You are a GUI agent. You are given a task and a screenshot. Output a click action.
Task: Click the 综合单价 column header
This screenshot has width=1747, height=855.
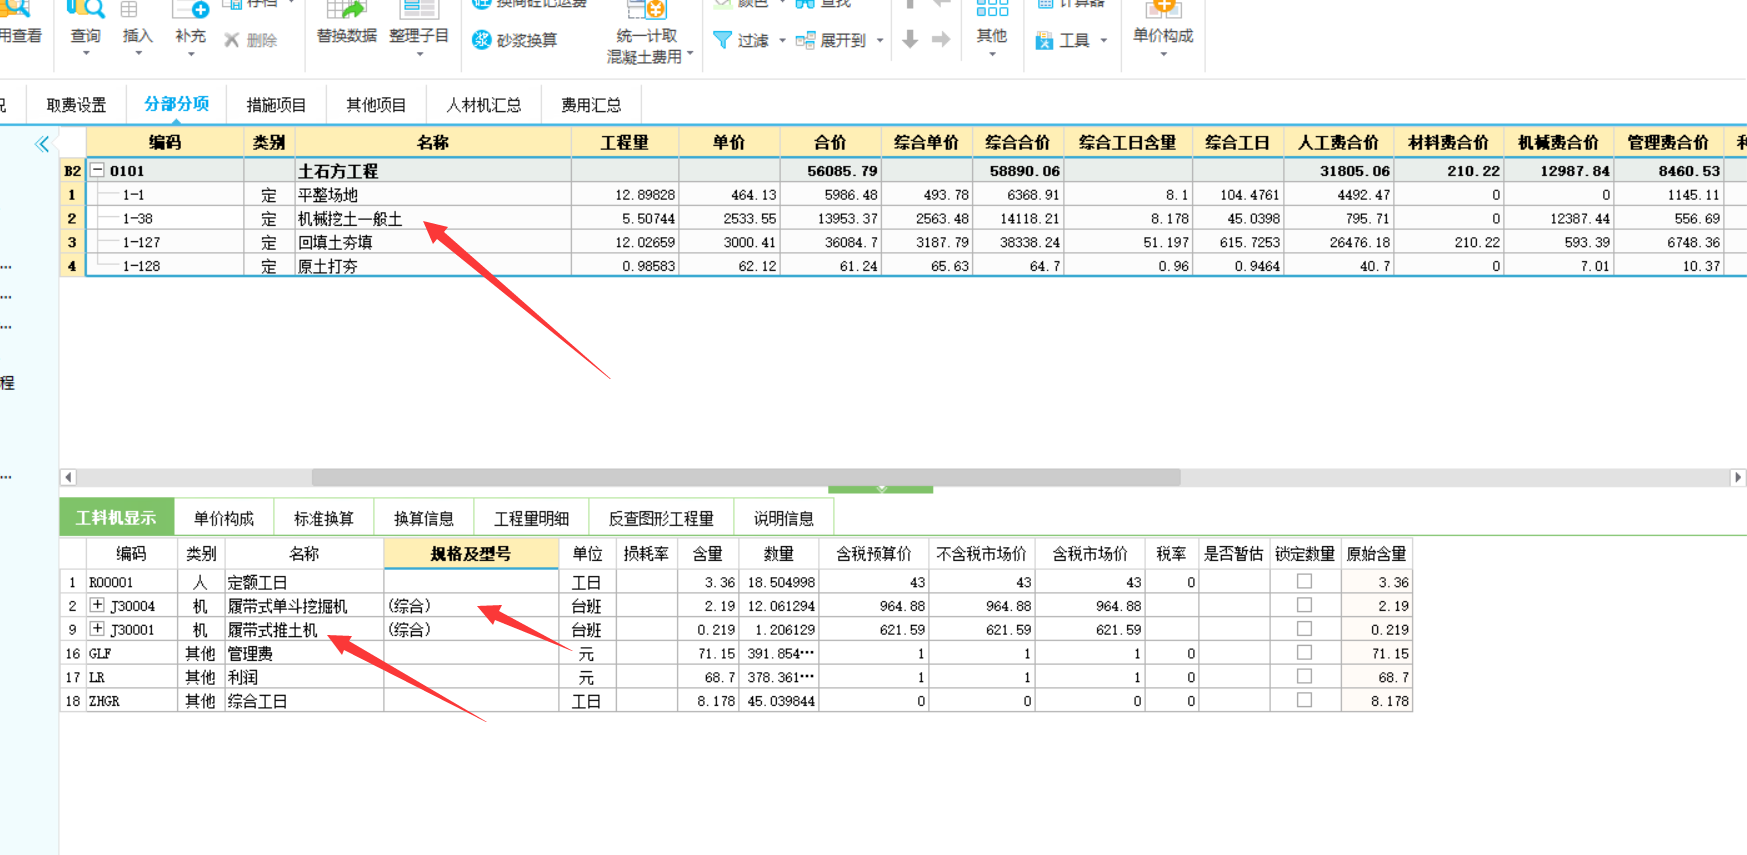pyautogui.click(x=926, y=142)
